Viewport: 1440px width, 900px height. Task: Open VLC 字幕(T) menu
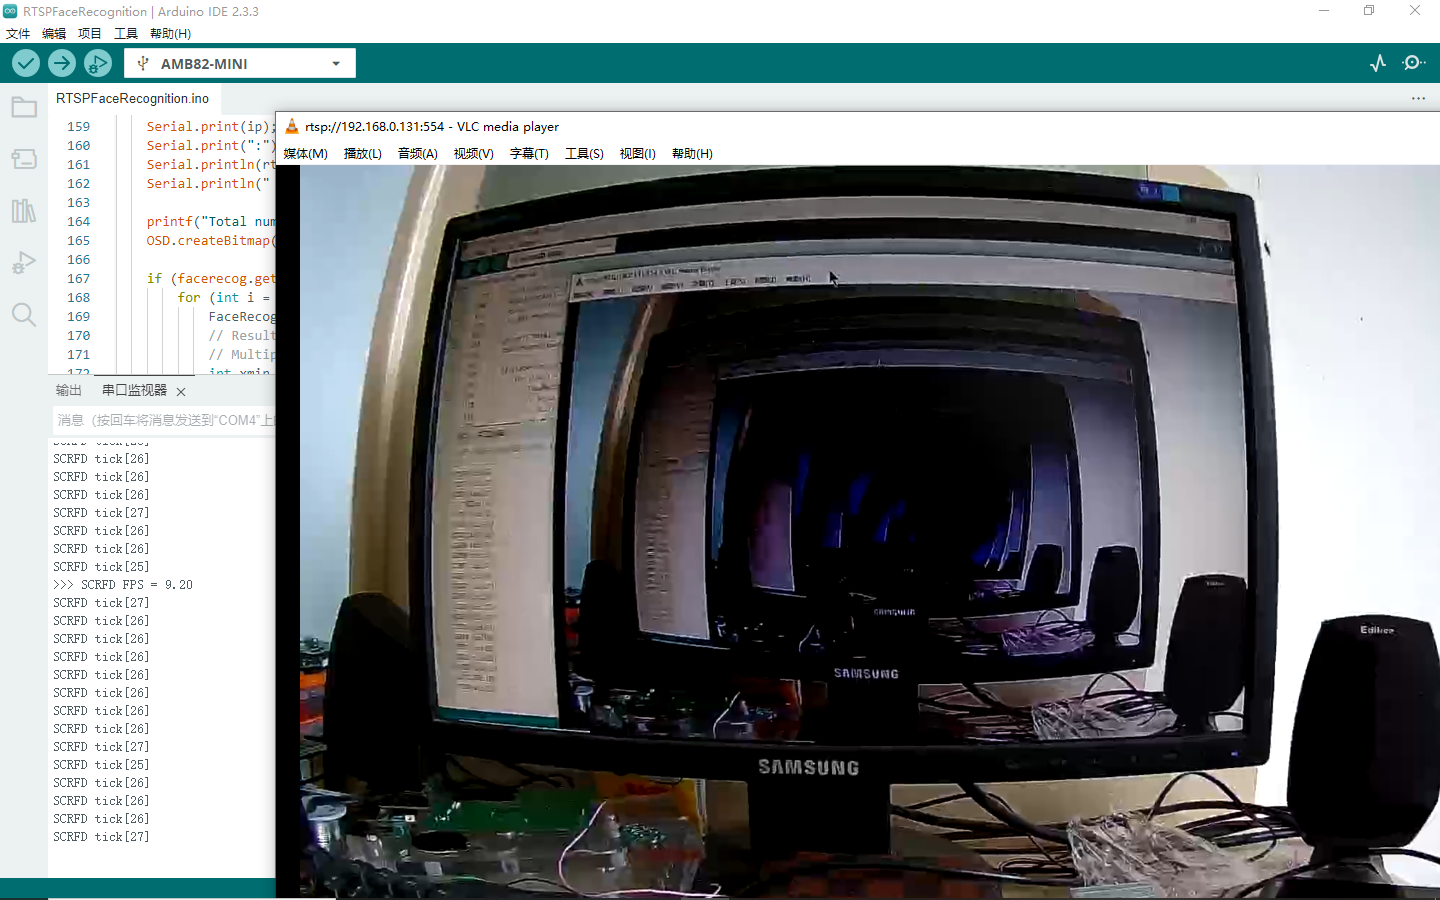click(x=529, y=153)
